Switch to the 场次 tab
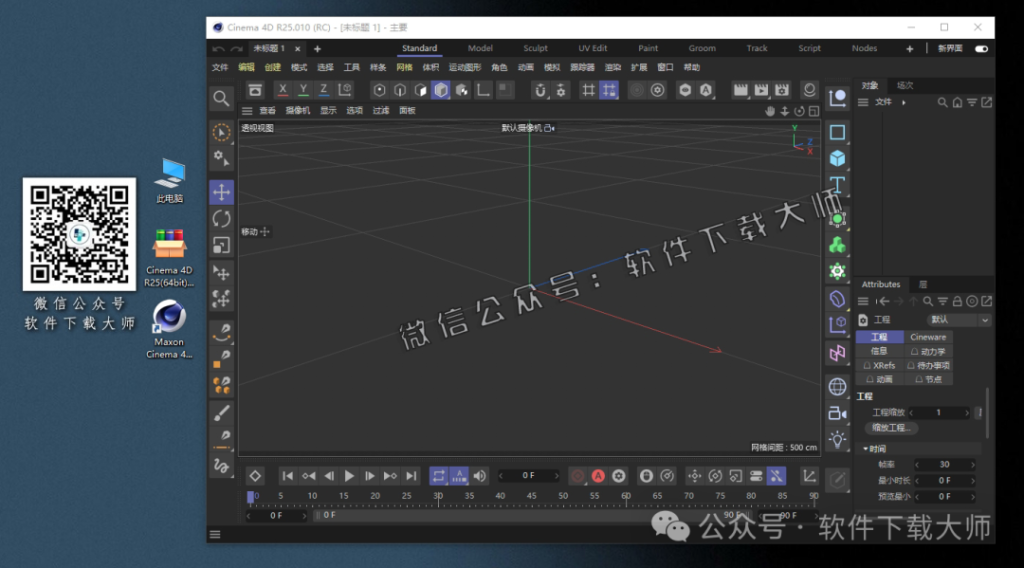 click(x=905, y=86)
